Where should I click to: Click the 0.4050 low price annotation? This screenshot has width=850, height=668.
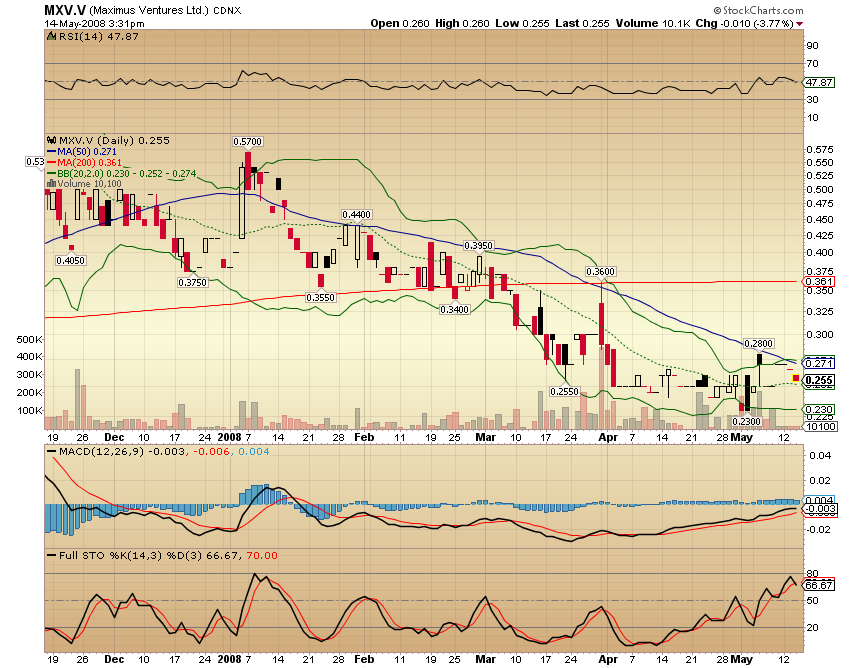pyautogui.click(x=70, y=261)
